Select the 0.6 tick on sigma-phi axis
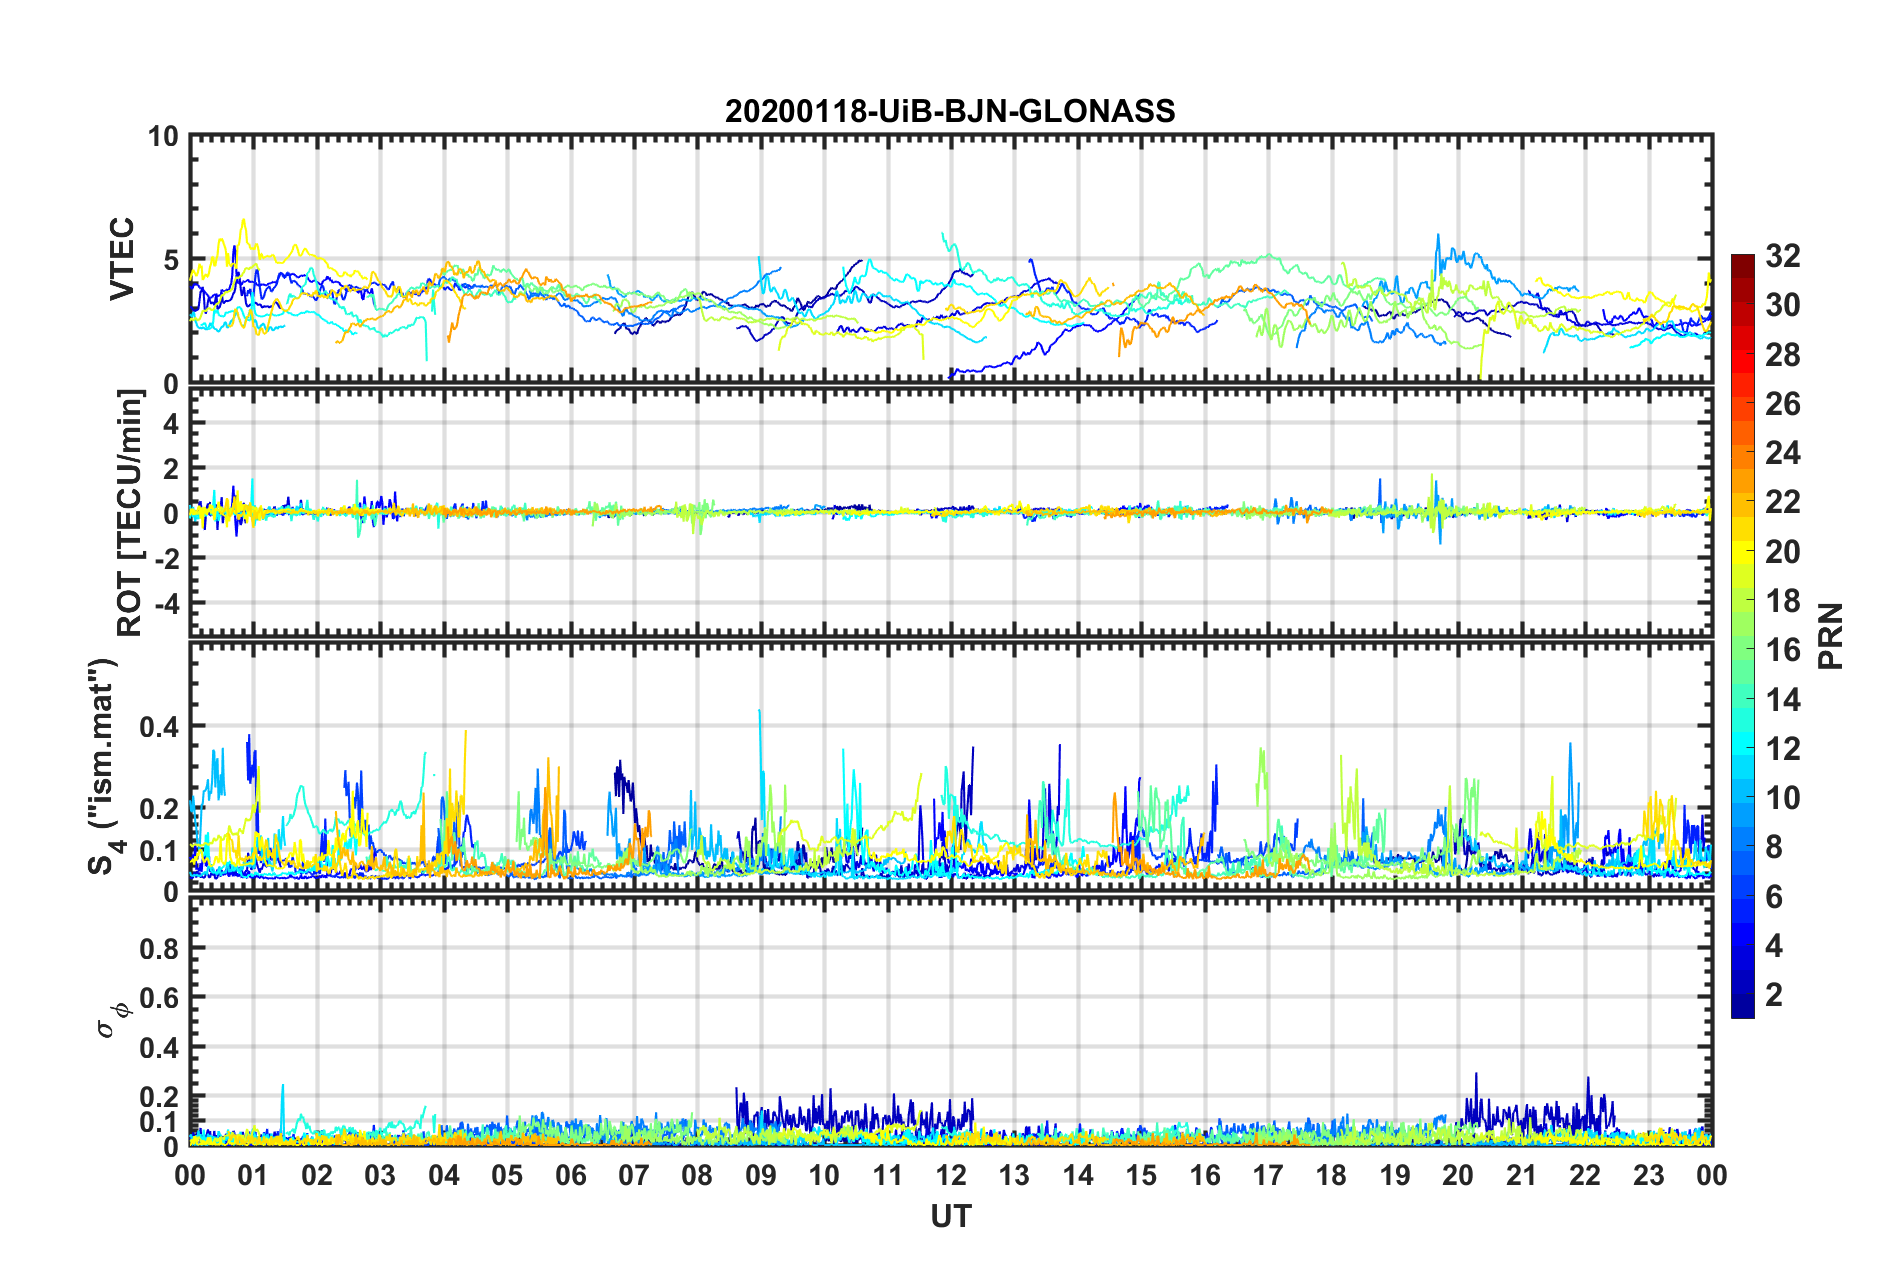 [159, 998]
